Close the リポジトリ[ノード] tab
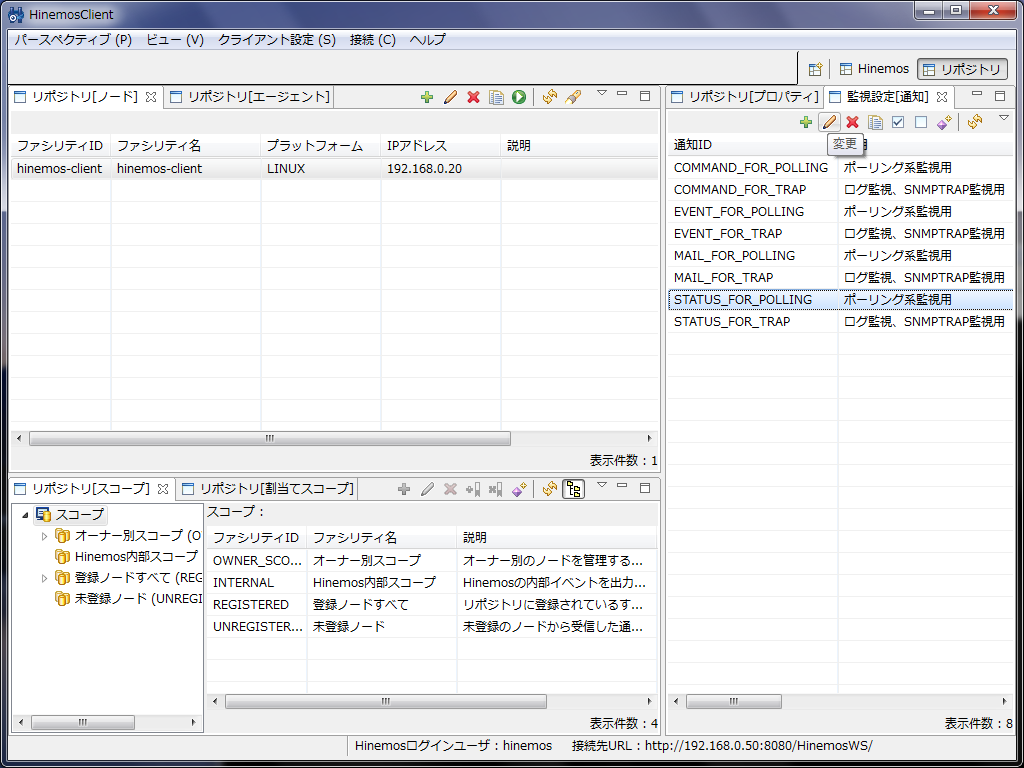Image resolution: width=1024 pixels, height=768 pixels. [151, 97]
